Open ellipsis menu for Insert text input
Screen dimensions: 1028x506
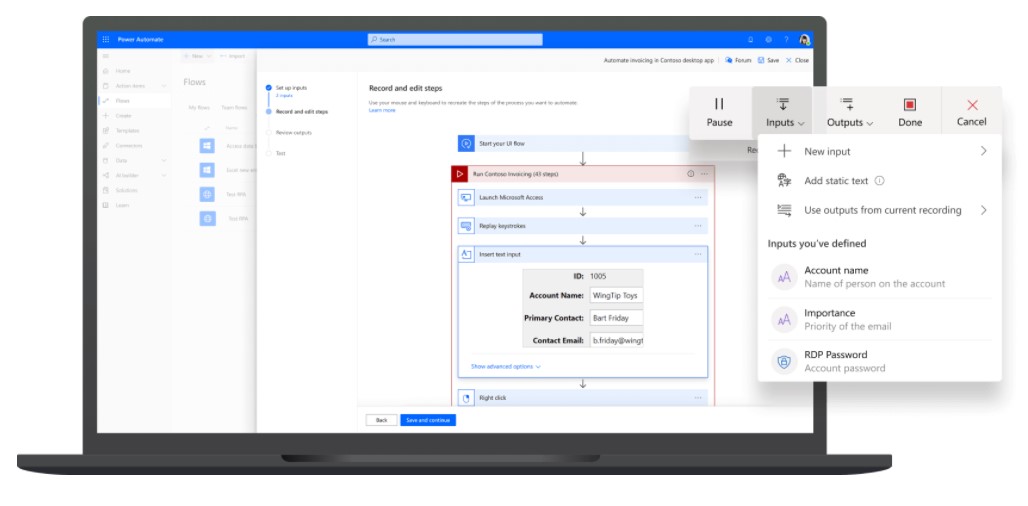(x=698, y=254)
